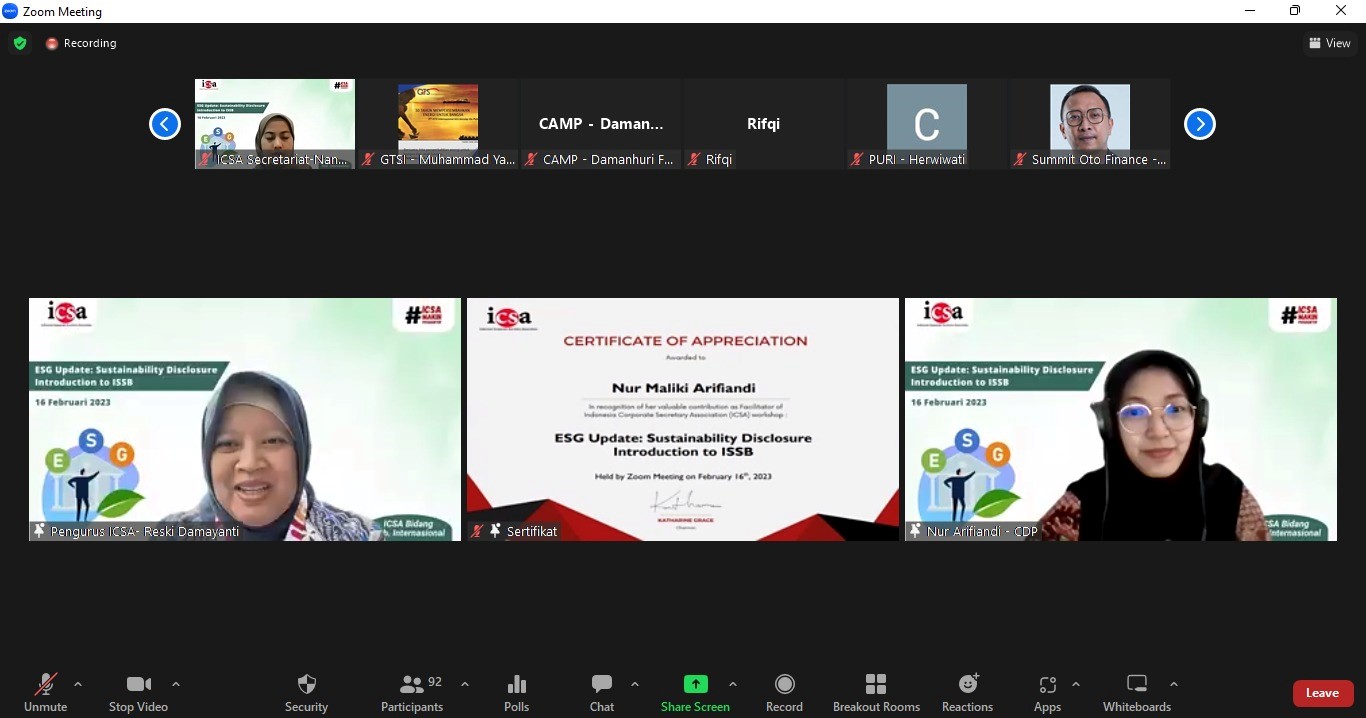Stop Video camera
Screen dimensions: 1366x718
138,692
